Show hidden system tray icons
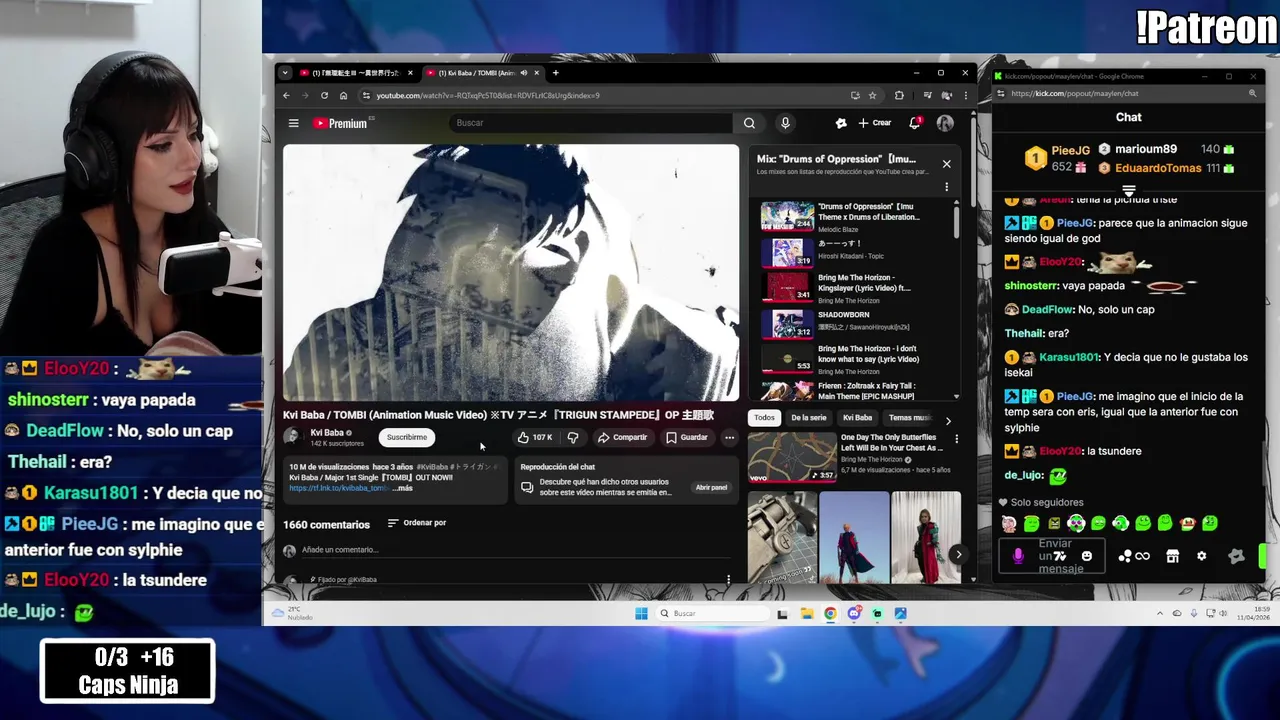This screenshot has height=720, width=1280. point(1160,613)
